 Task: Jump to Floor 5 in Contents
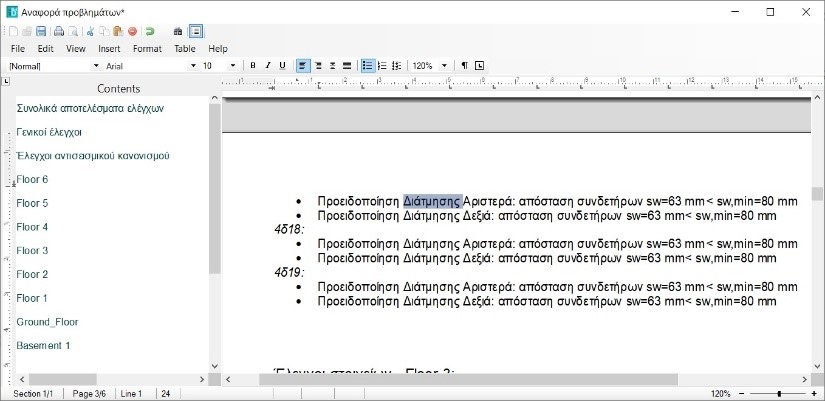click(32, 203)
